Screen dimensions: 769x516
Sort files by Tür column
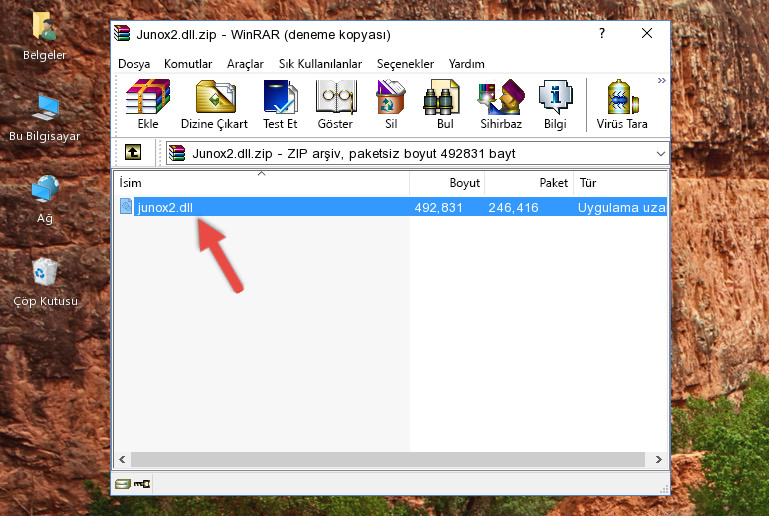[620, 183]
